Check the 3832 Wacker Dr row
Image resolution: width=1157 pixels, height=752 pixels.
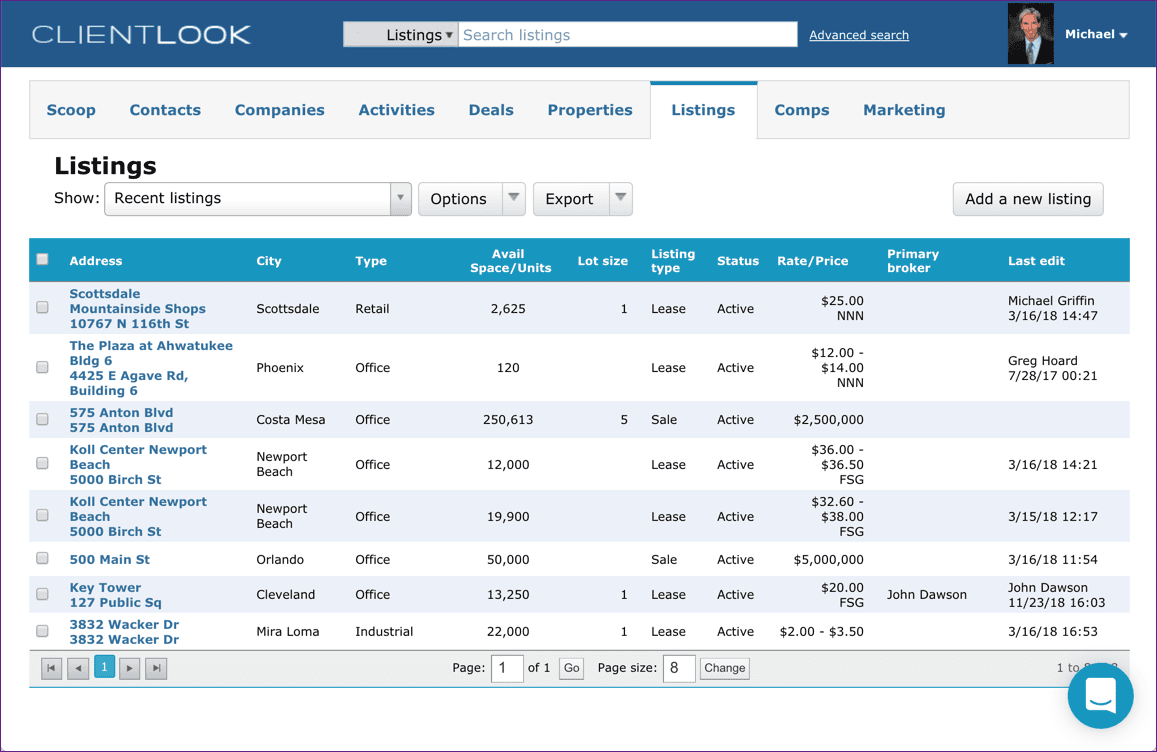43,630
